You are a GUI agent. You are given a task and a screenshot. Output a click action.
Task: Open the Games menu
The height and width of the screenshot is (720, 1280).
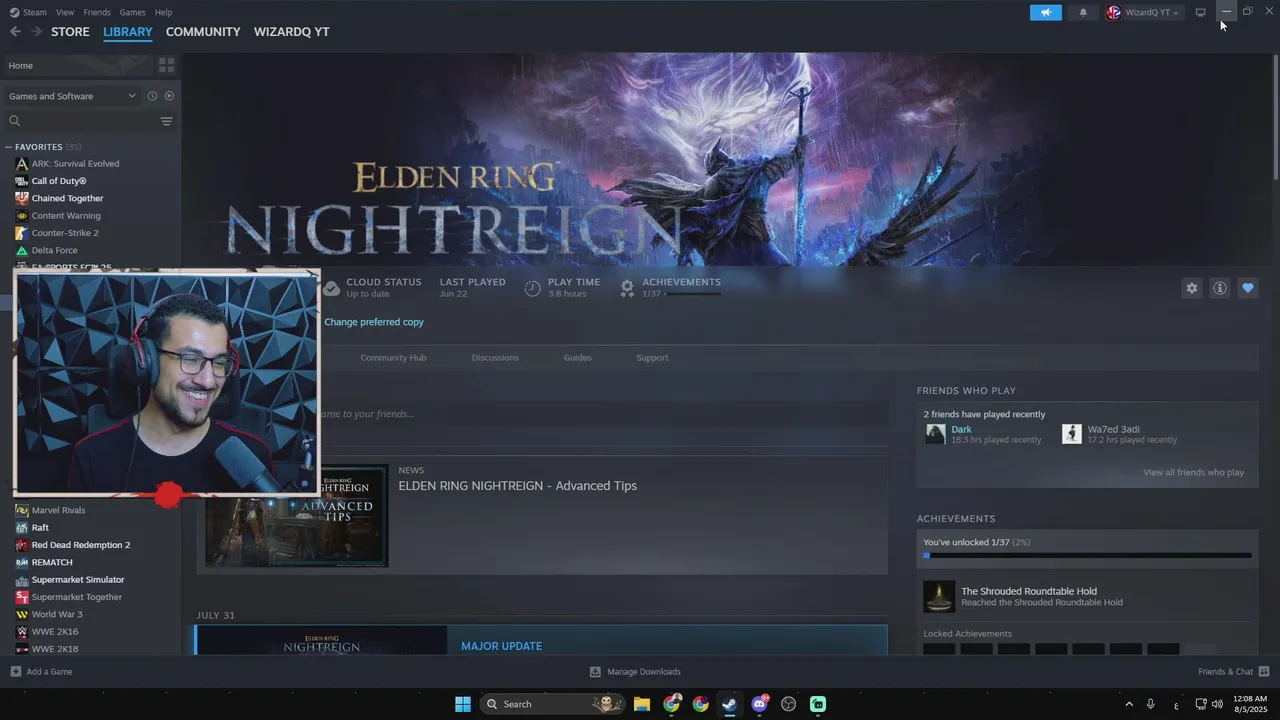coord(132,12)
